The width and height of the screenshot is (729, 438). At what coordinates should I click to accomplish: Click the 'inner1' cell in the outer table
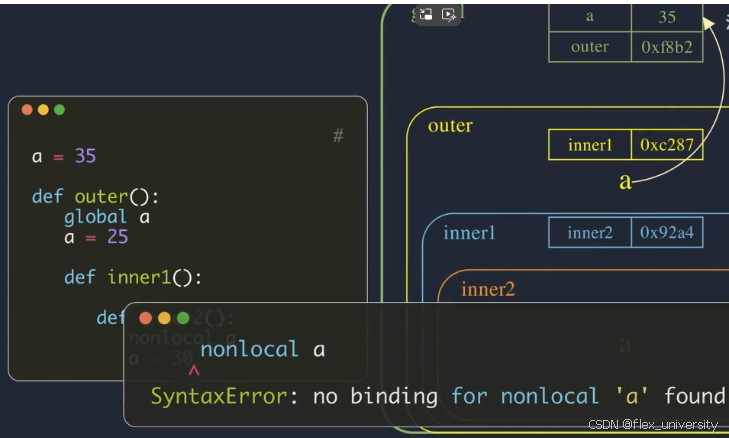coord(590,145)
